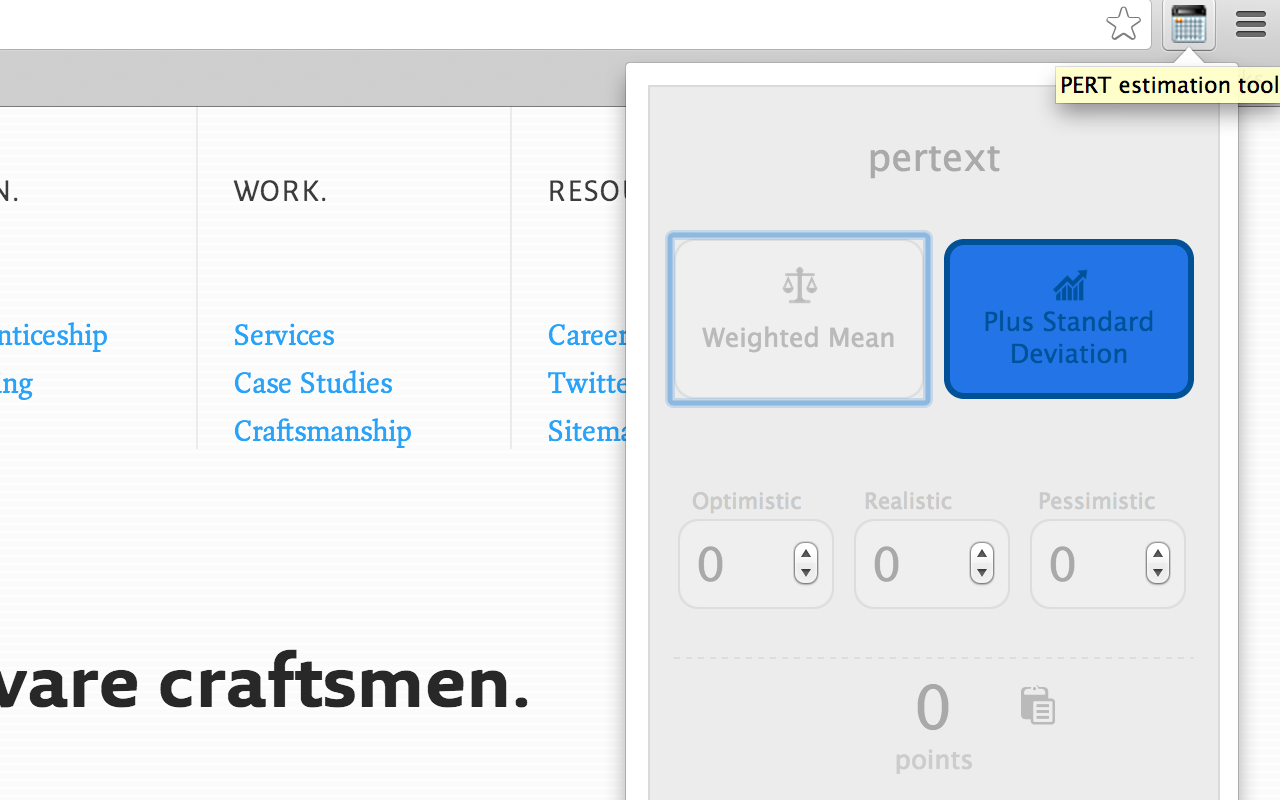Click the bar chart icon on Plus Standard Deviation
This screenshot has width=1280, height=800.
click(1069, 287)
